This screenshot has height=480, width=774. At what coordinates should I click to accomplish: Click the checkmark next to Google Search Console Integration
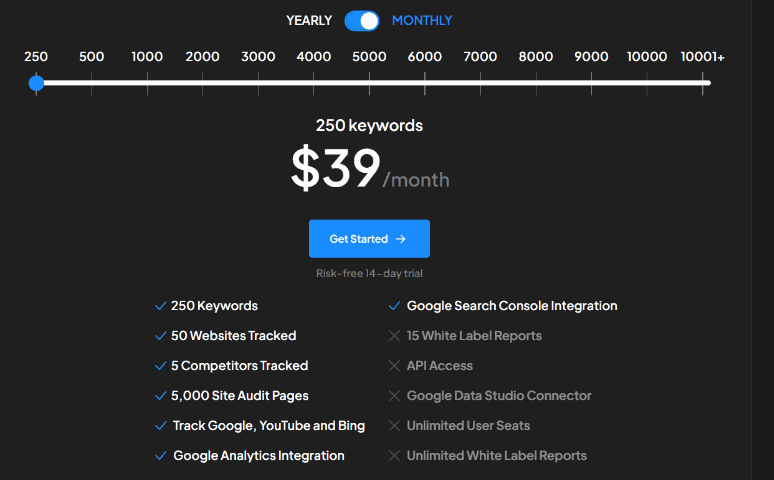point(395,306)
